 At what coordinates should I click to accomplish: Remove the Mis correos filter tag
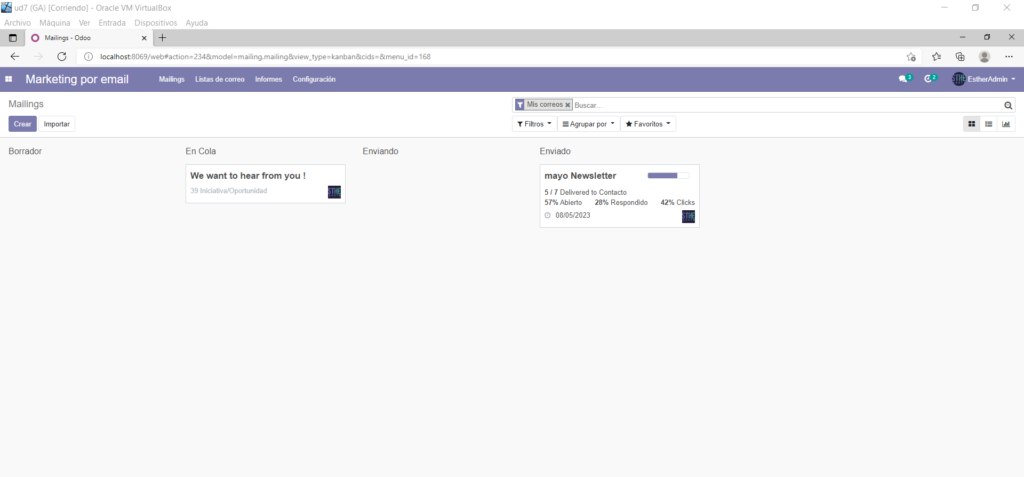(x=568, y=104)
